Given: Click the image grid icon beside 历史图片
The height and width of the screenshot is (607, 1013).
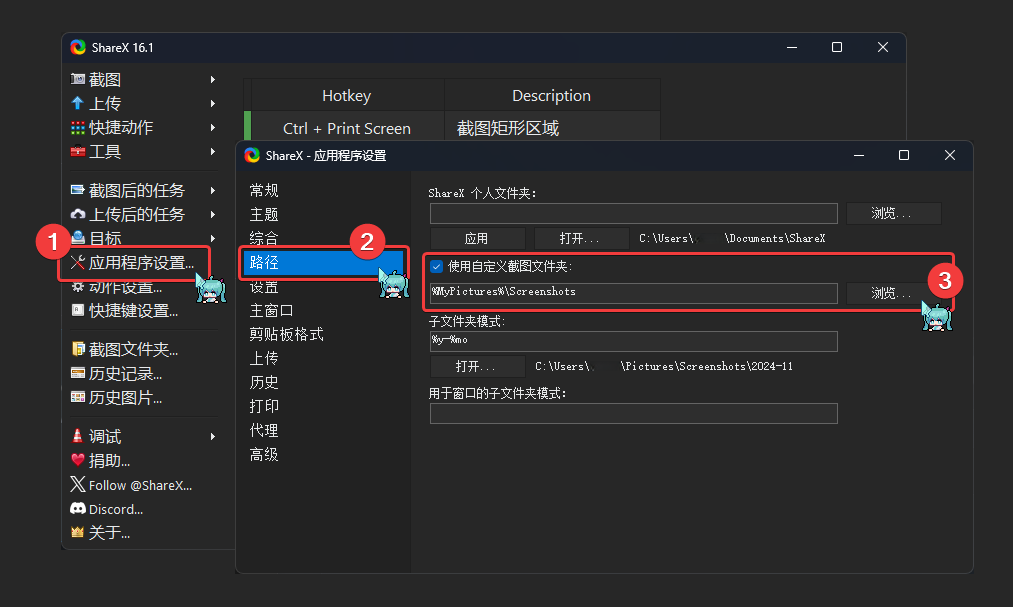Looking at the screenshot, I should click(78, 397).
